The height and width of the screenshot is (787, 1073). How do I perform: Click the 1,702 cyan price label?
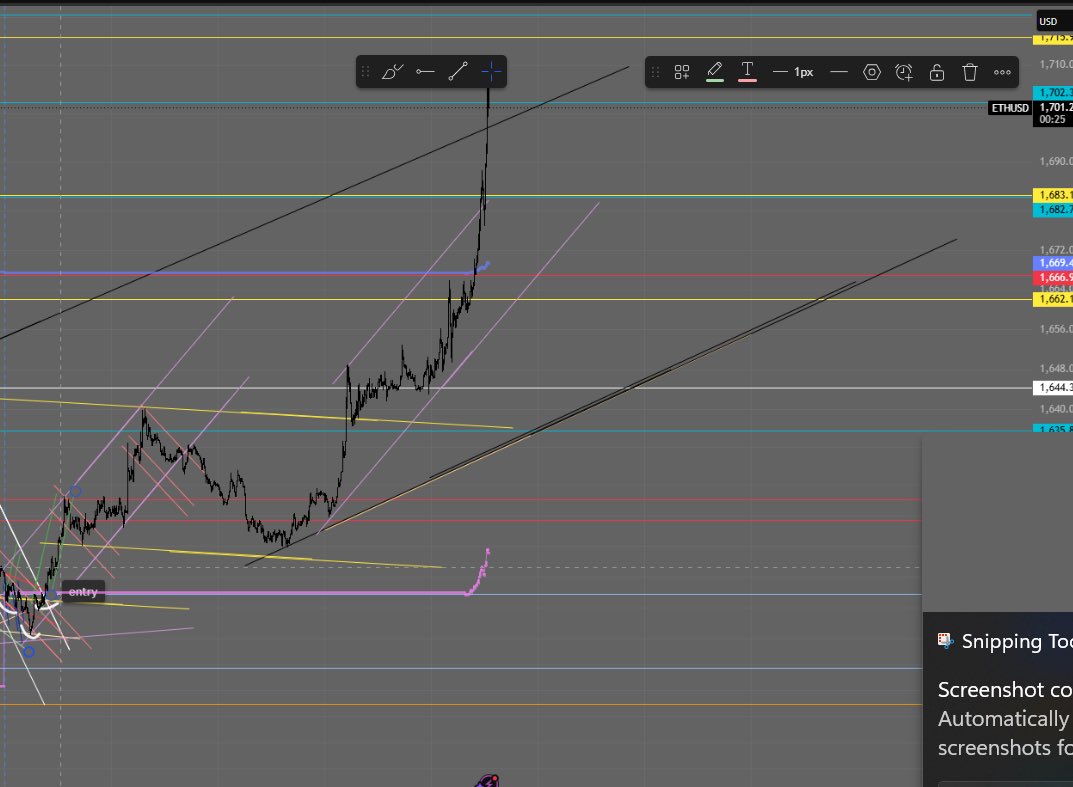(1052, 92)
